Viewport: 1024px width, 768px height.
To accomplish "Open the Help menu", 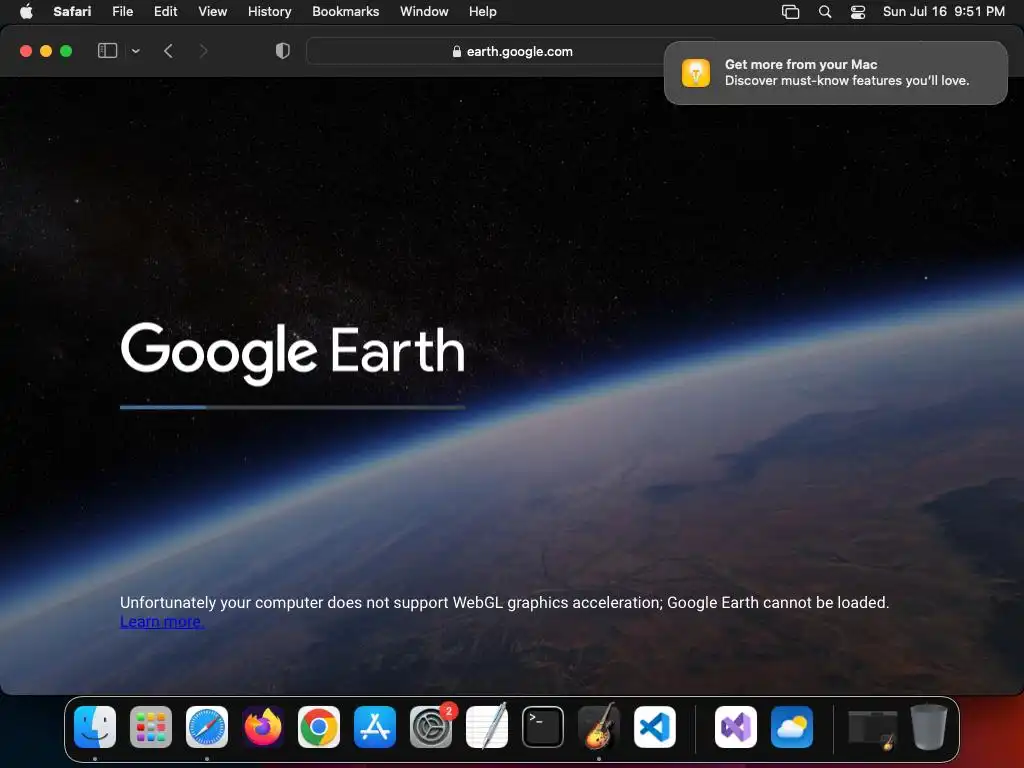I will coord(483,11).
